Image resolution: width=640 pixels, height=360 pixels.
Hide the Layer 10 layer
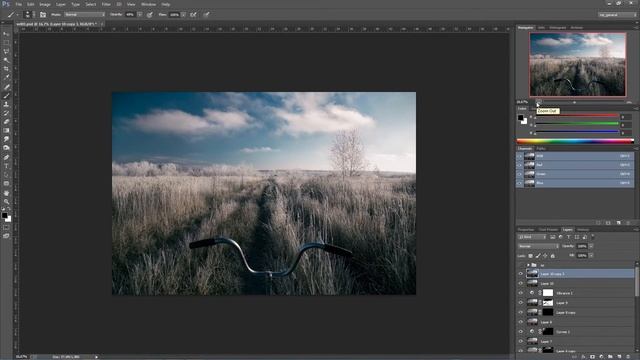tap(520, 283)
